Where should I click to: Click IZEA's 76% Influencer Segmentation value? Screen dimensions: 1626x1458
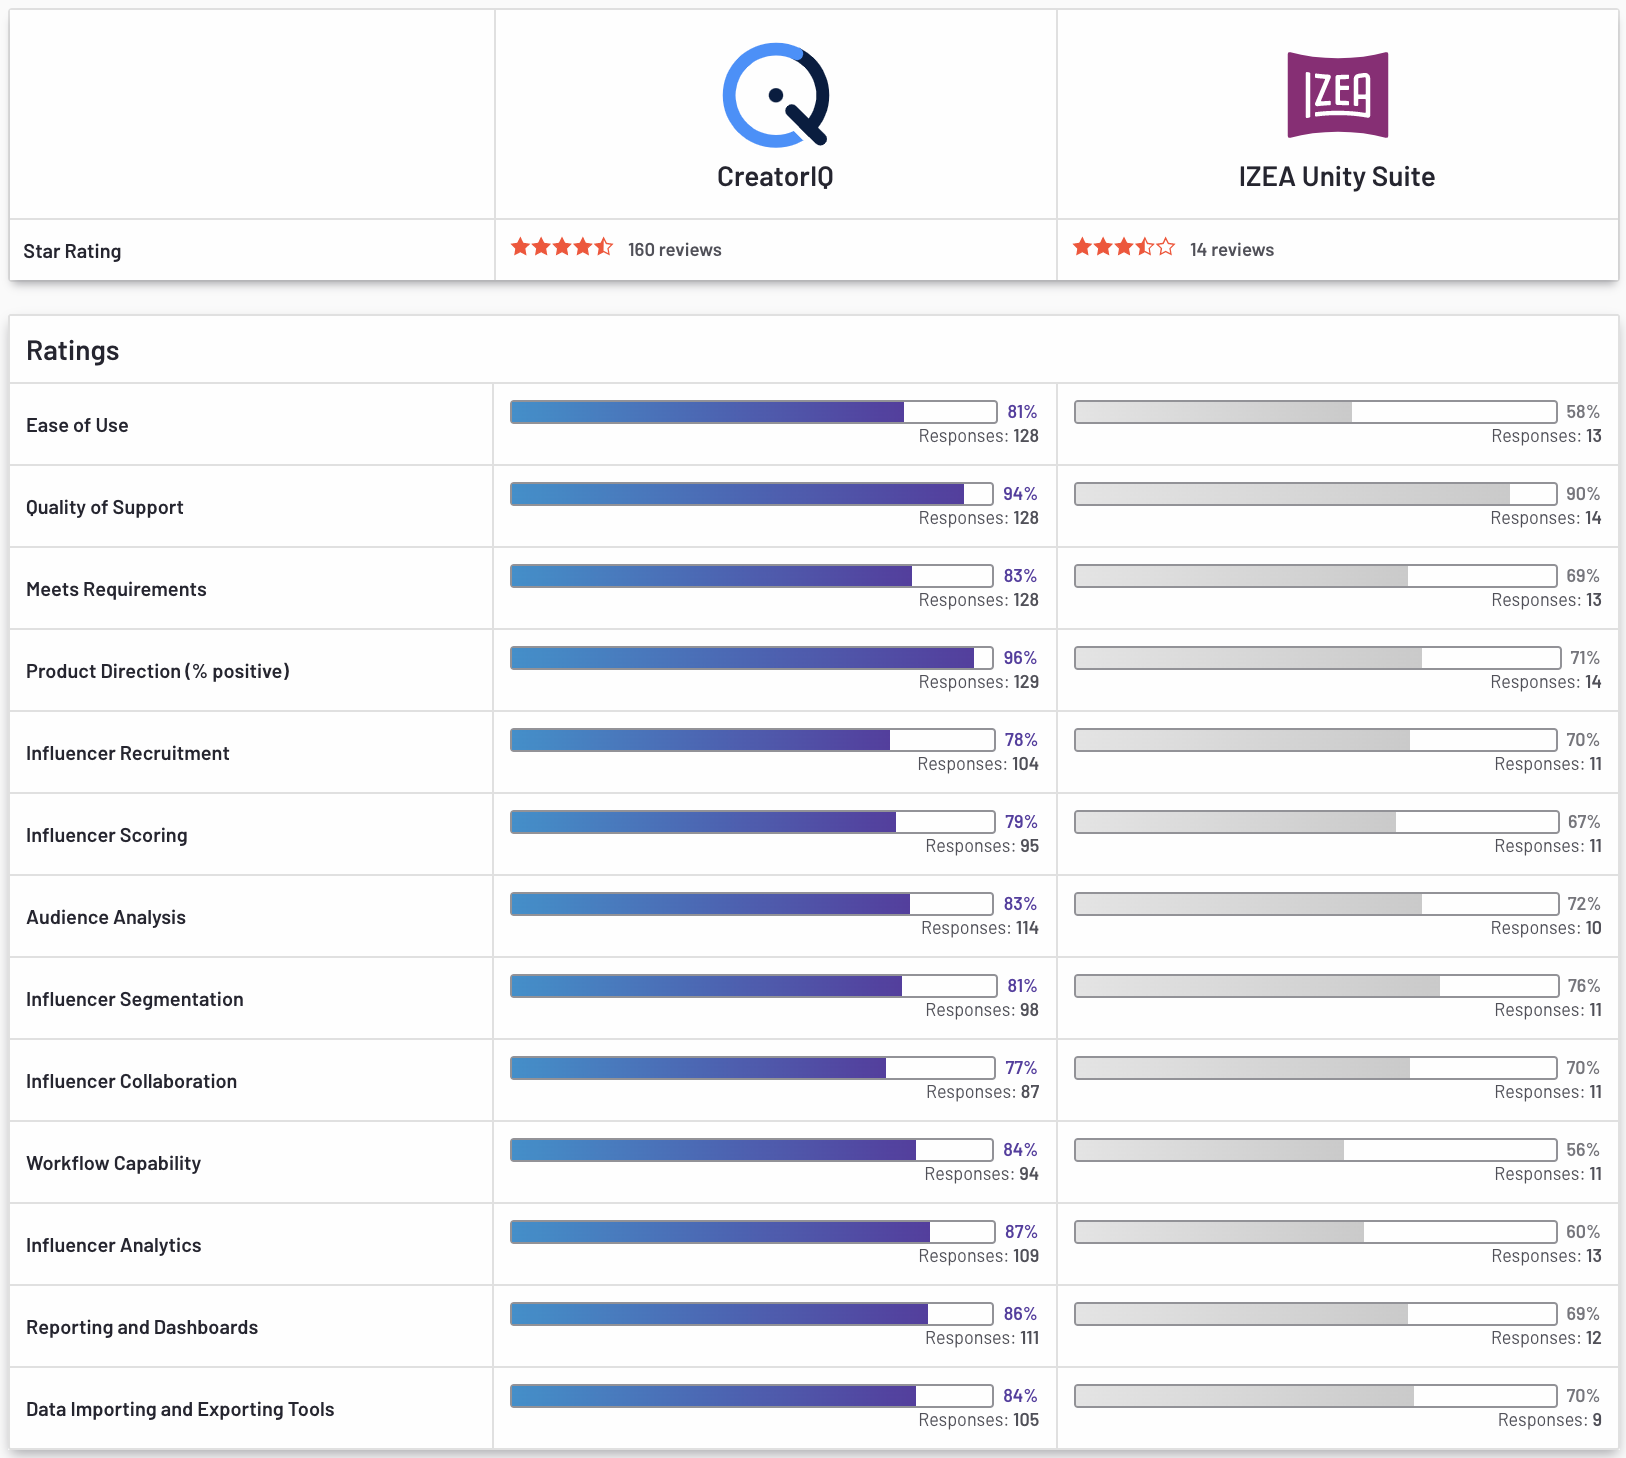pos(1584,986)
